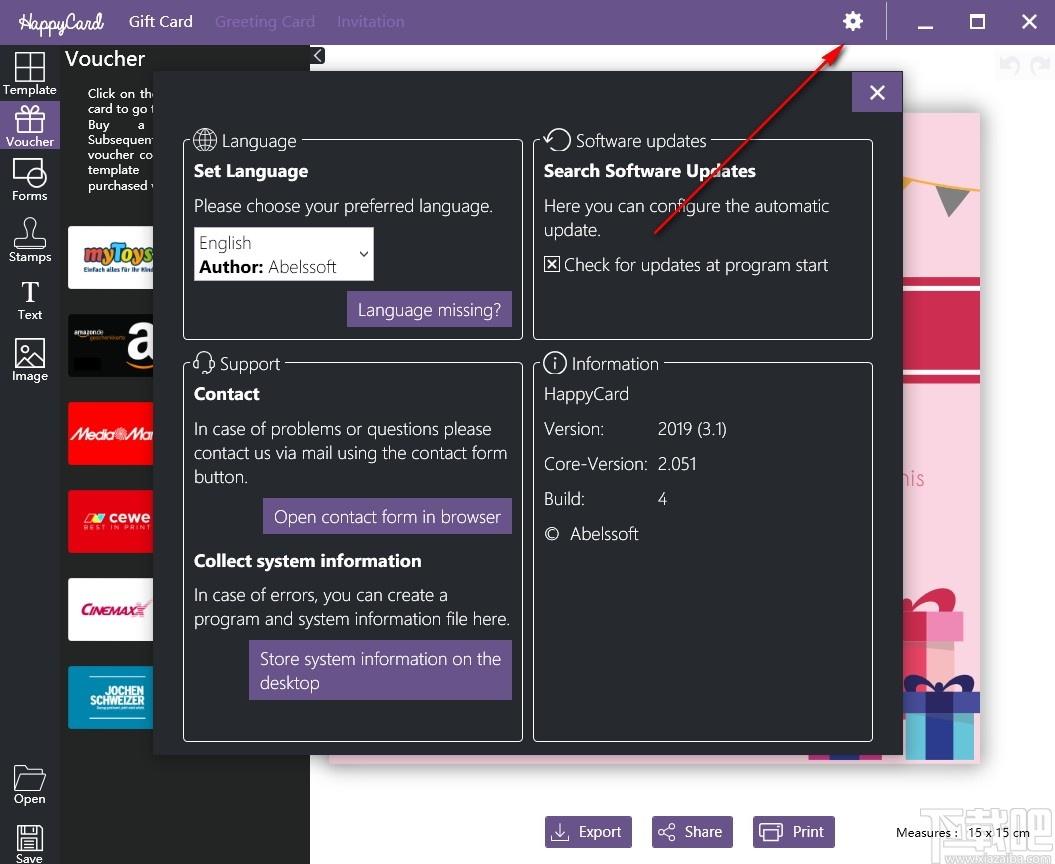Click the Voucher panel title

click(105, 59)
